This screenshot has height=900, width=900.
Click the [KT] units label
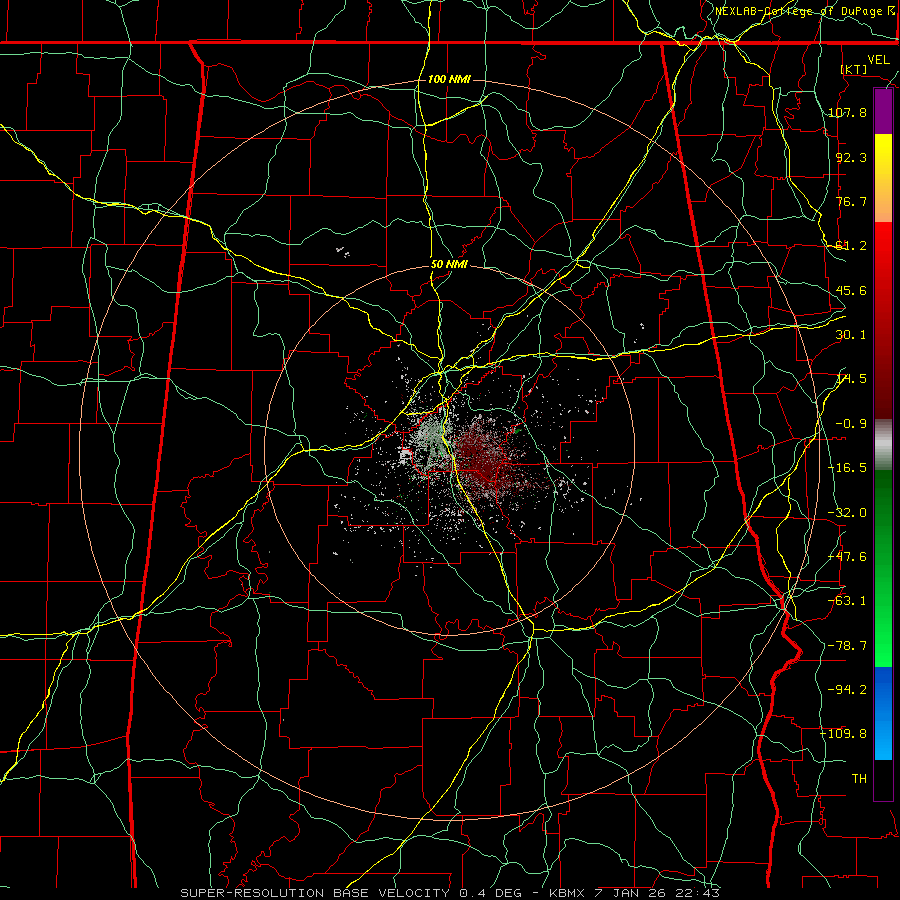tap(854, 69)
